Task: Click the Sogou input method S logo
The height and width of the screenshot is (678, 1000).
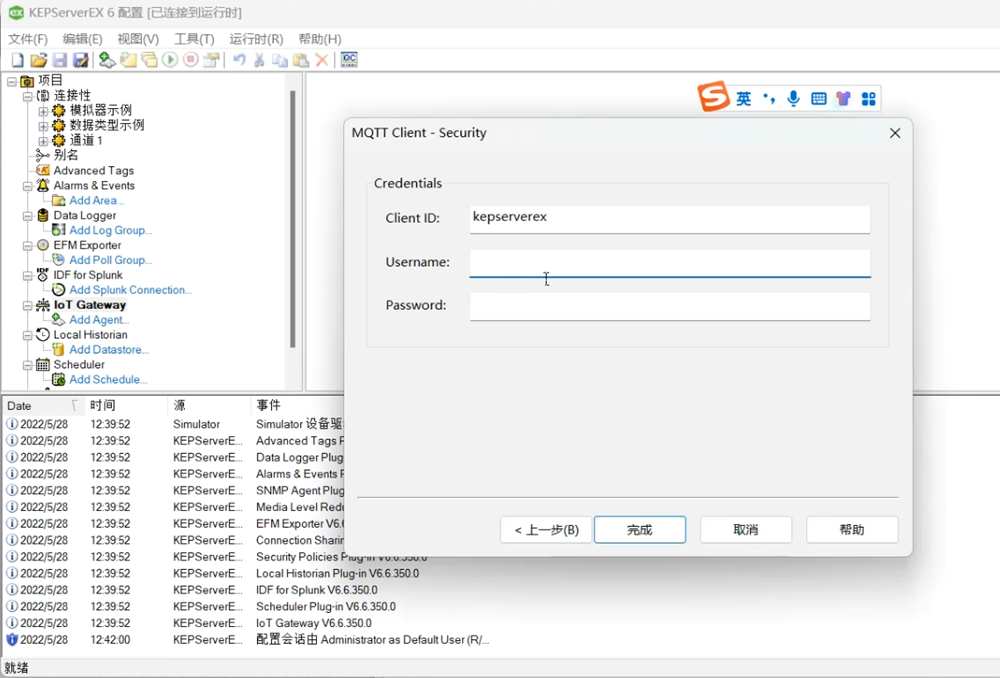Action: (x=713, y=97)
